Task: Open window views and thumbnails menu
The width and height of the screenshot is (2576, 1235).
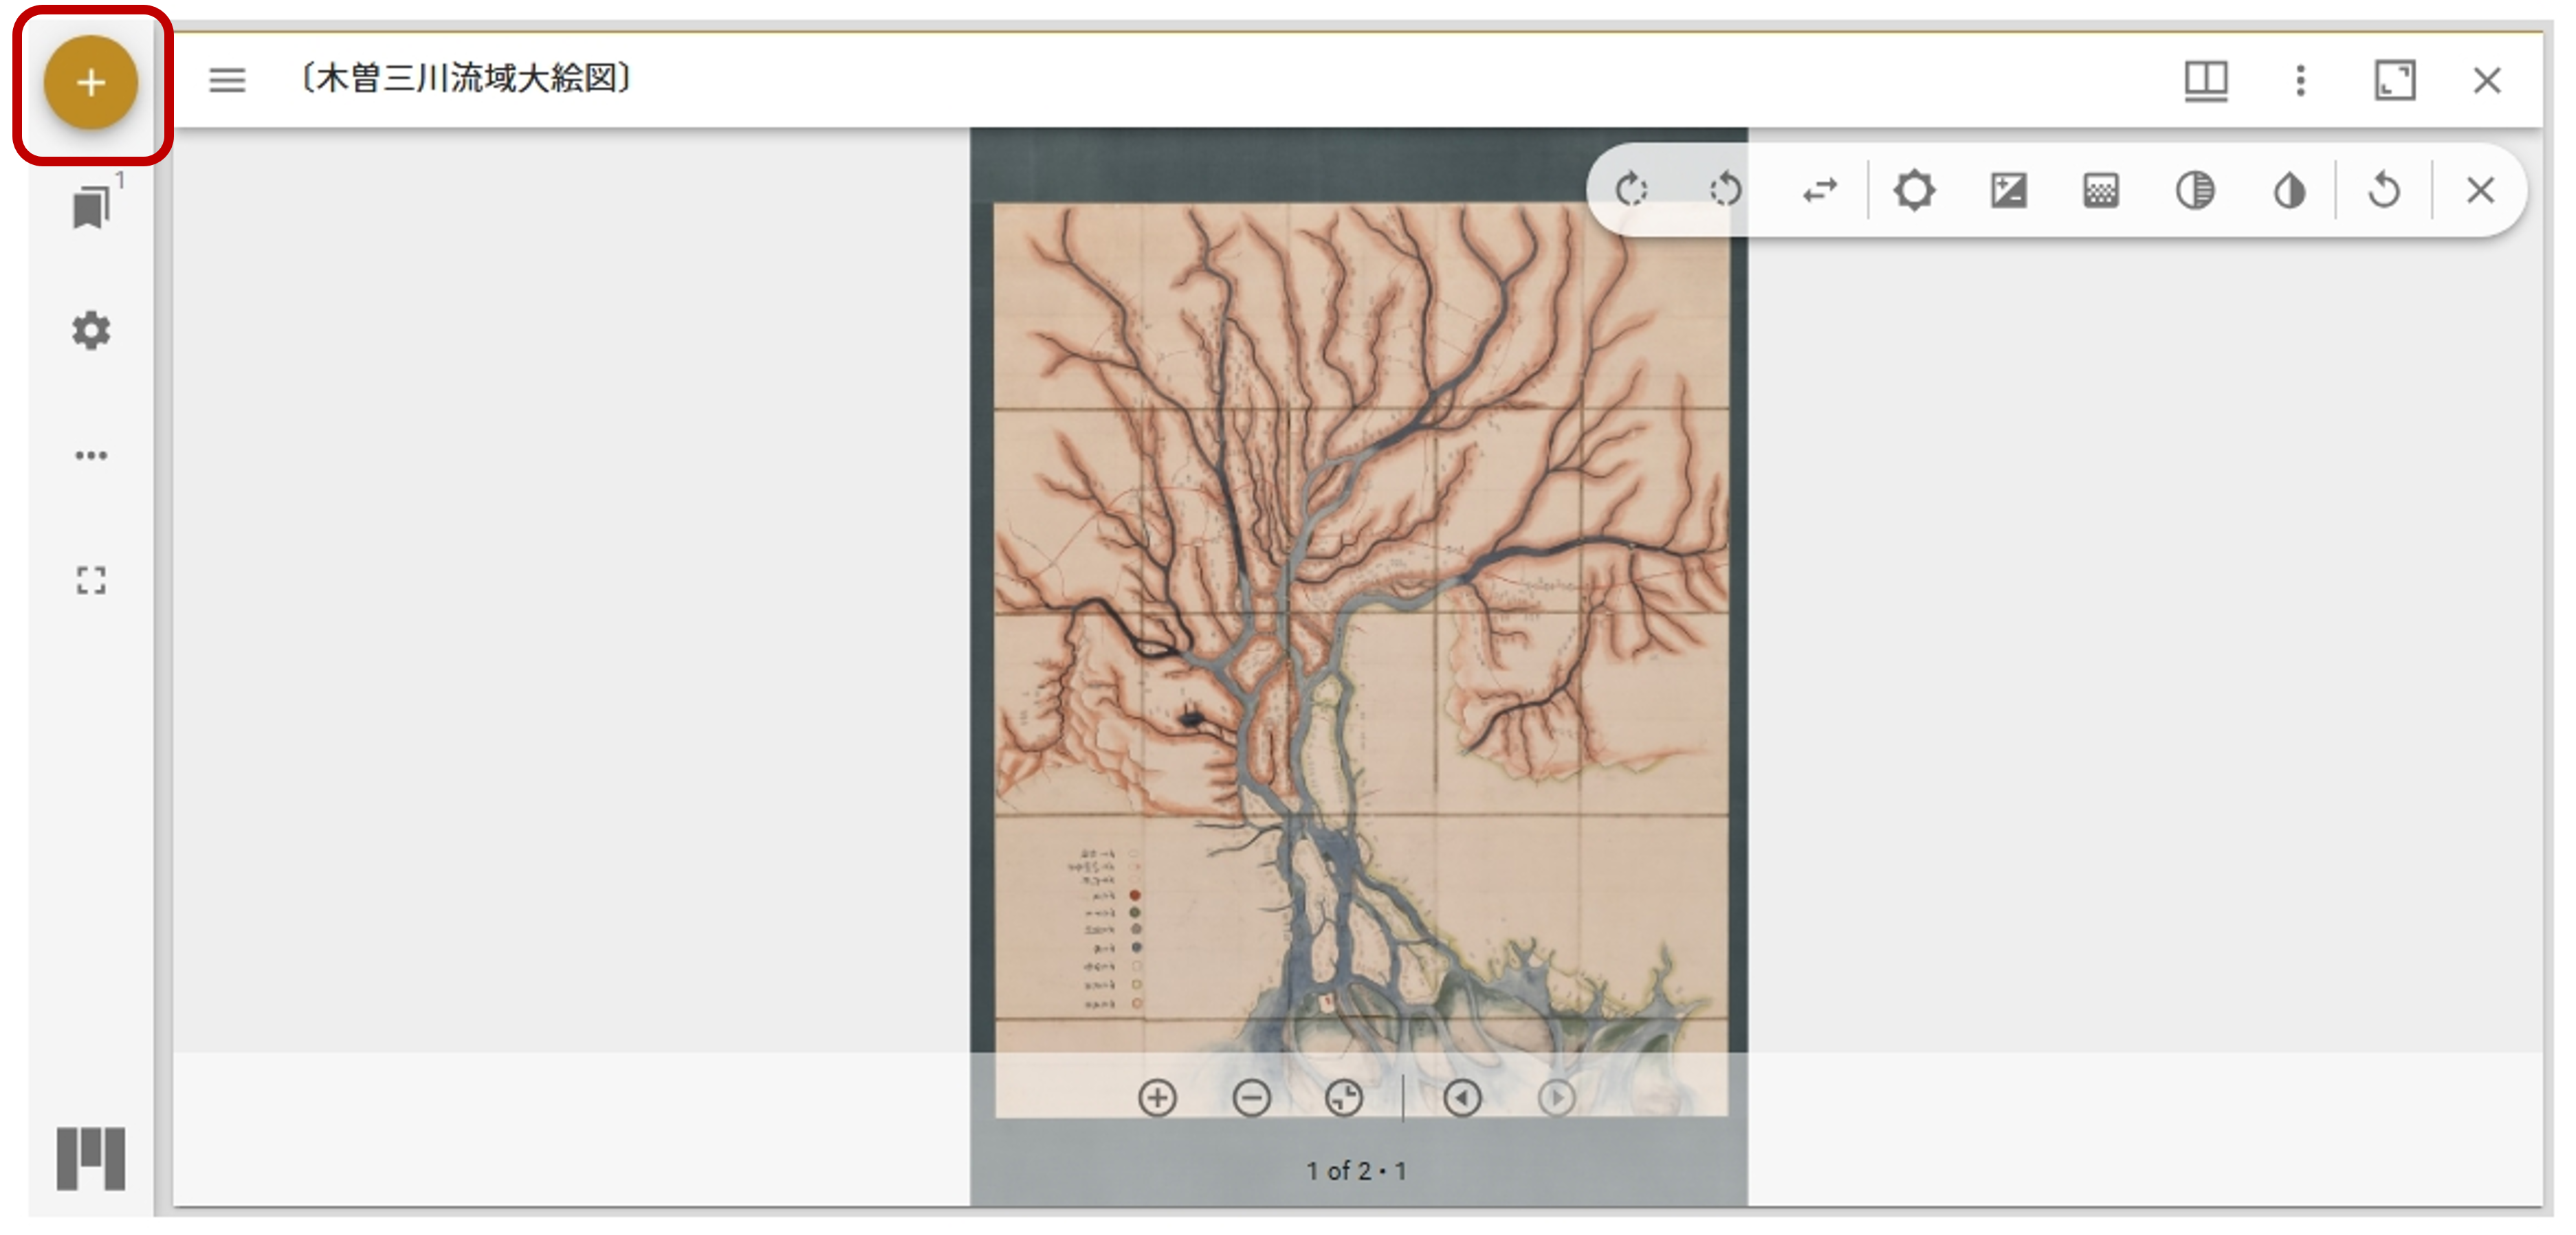Action: (x=2205, y=80)
